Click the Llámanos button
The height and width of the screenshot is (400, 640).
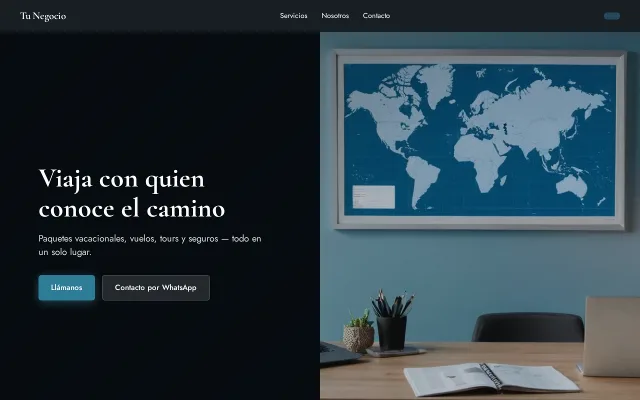(67, 288)
